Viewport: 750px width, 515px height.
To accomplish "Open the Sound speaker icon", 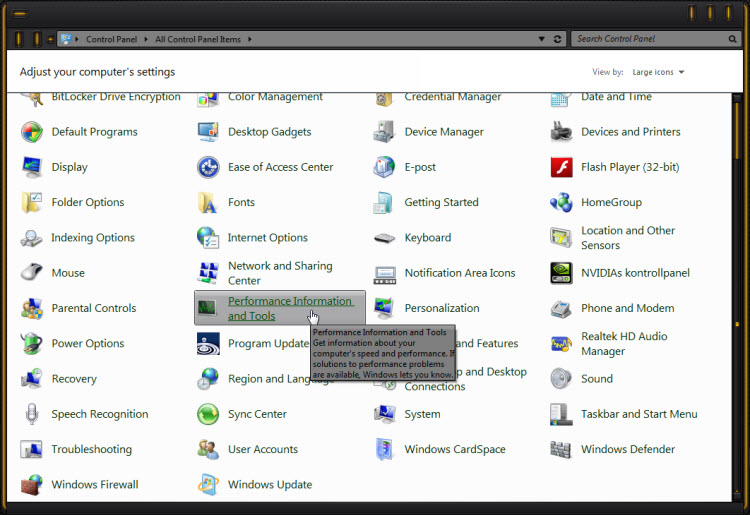I will [x=561, y=379].
